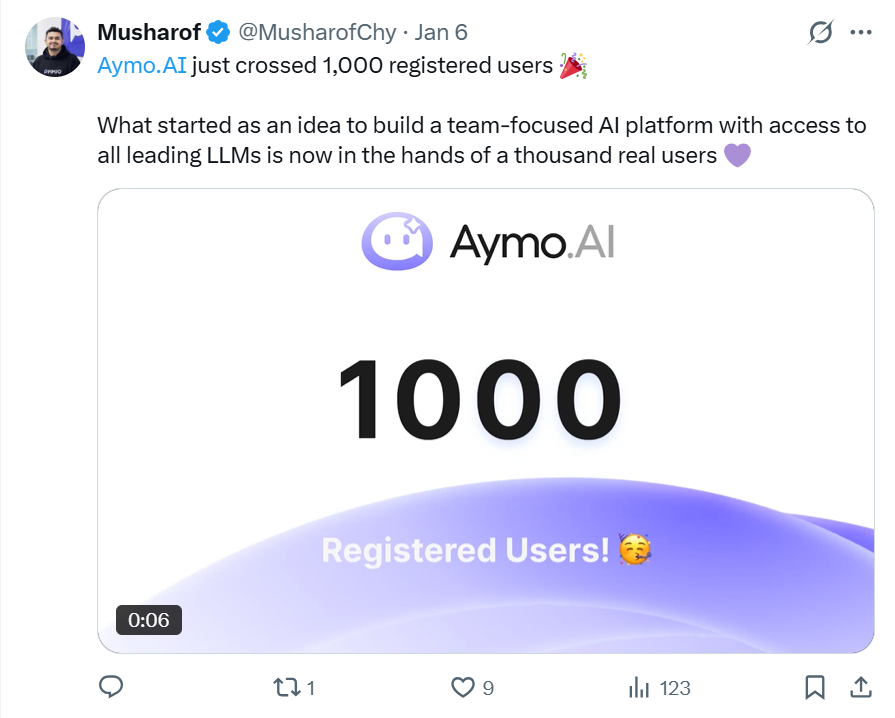
Task: Click the reply count area
Action: pyautogui.click(x=111, y=687)
